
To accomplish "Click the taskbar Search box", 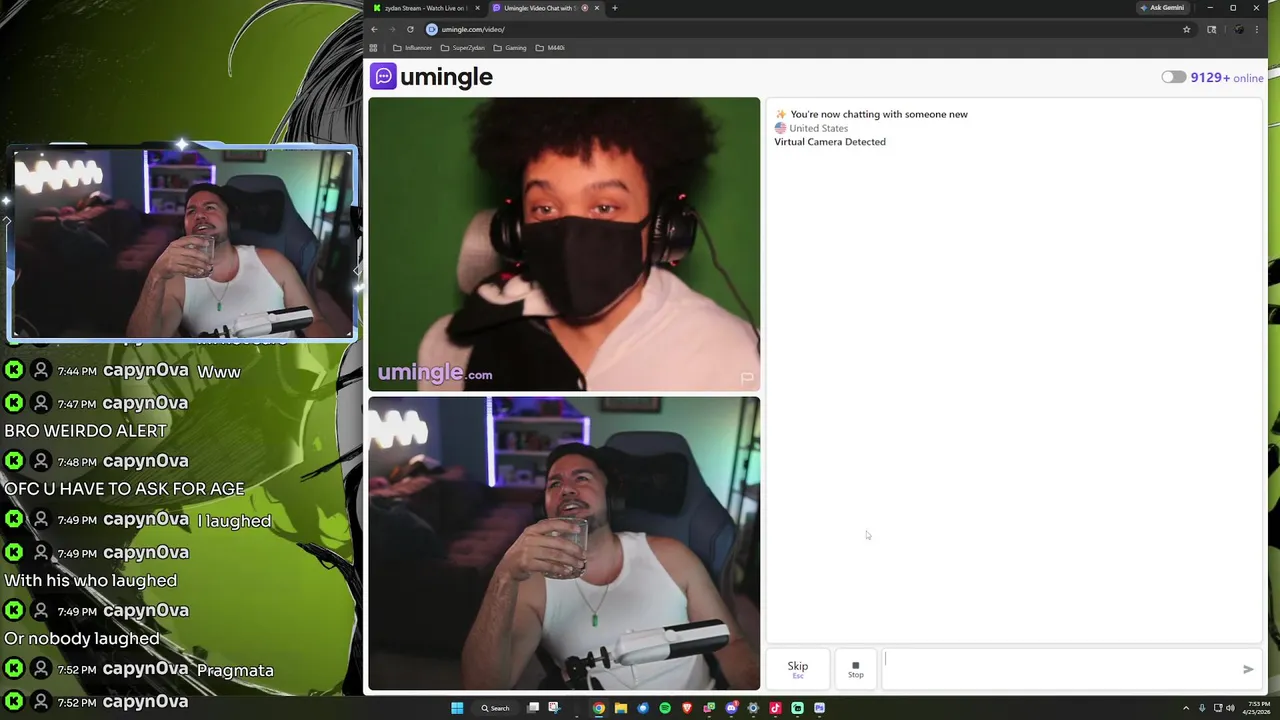I will 497,708.
